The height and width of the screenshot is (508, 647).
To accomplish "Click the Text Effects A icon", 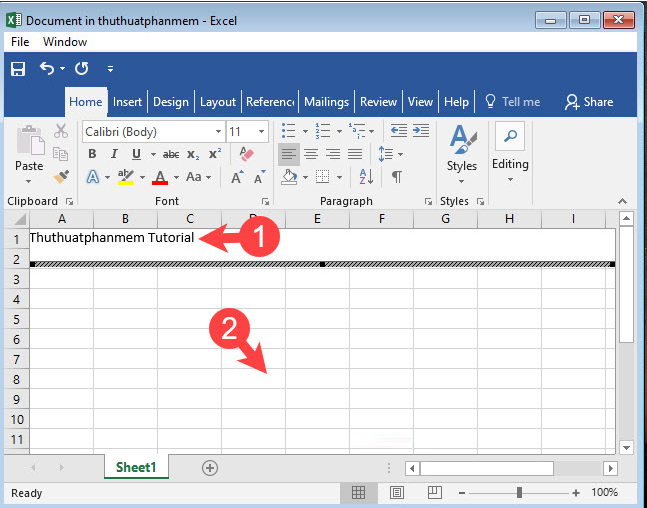I will (93, 177).
